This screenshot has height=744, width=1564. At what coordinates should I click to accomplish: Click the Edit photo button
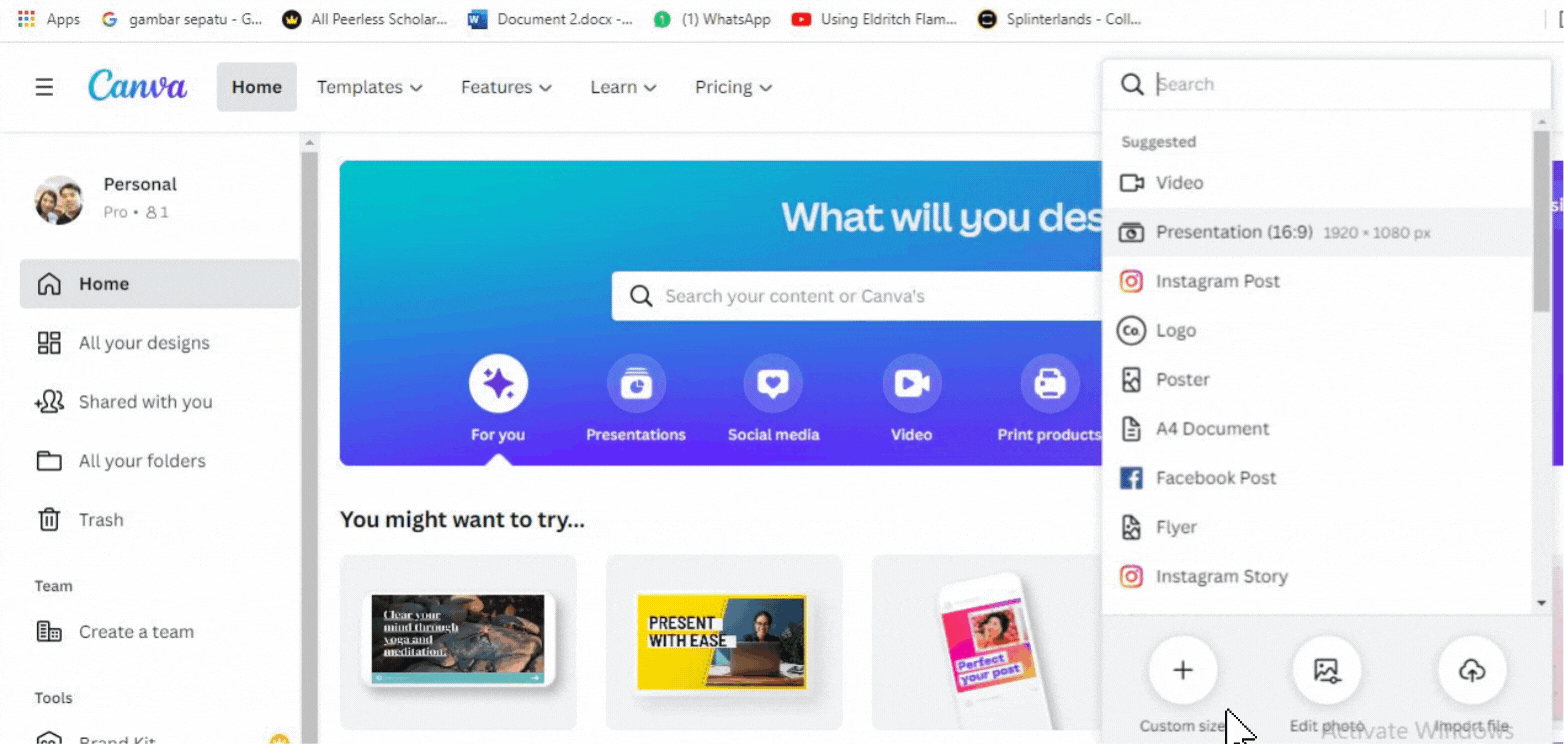tap(1327, 670)
